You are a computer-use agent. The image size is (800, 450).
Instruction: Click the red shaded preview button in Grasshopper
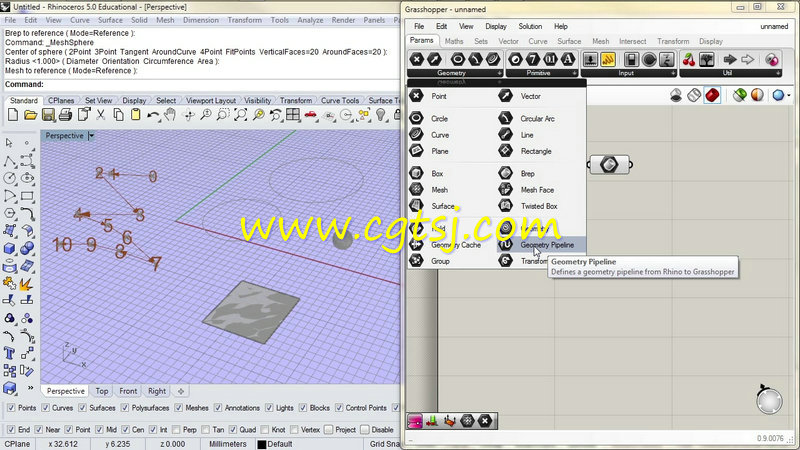tap(712, 95)
